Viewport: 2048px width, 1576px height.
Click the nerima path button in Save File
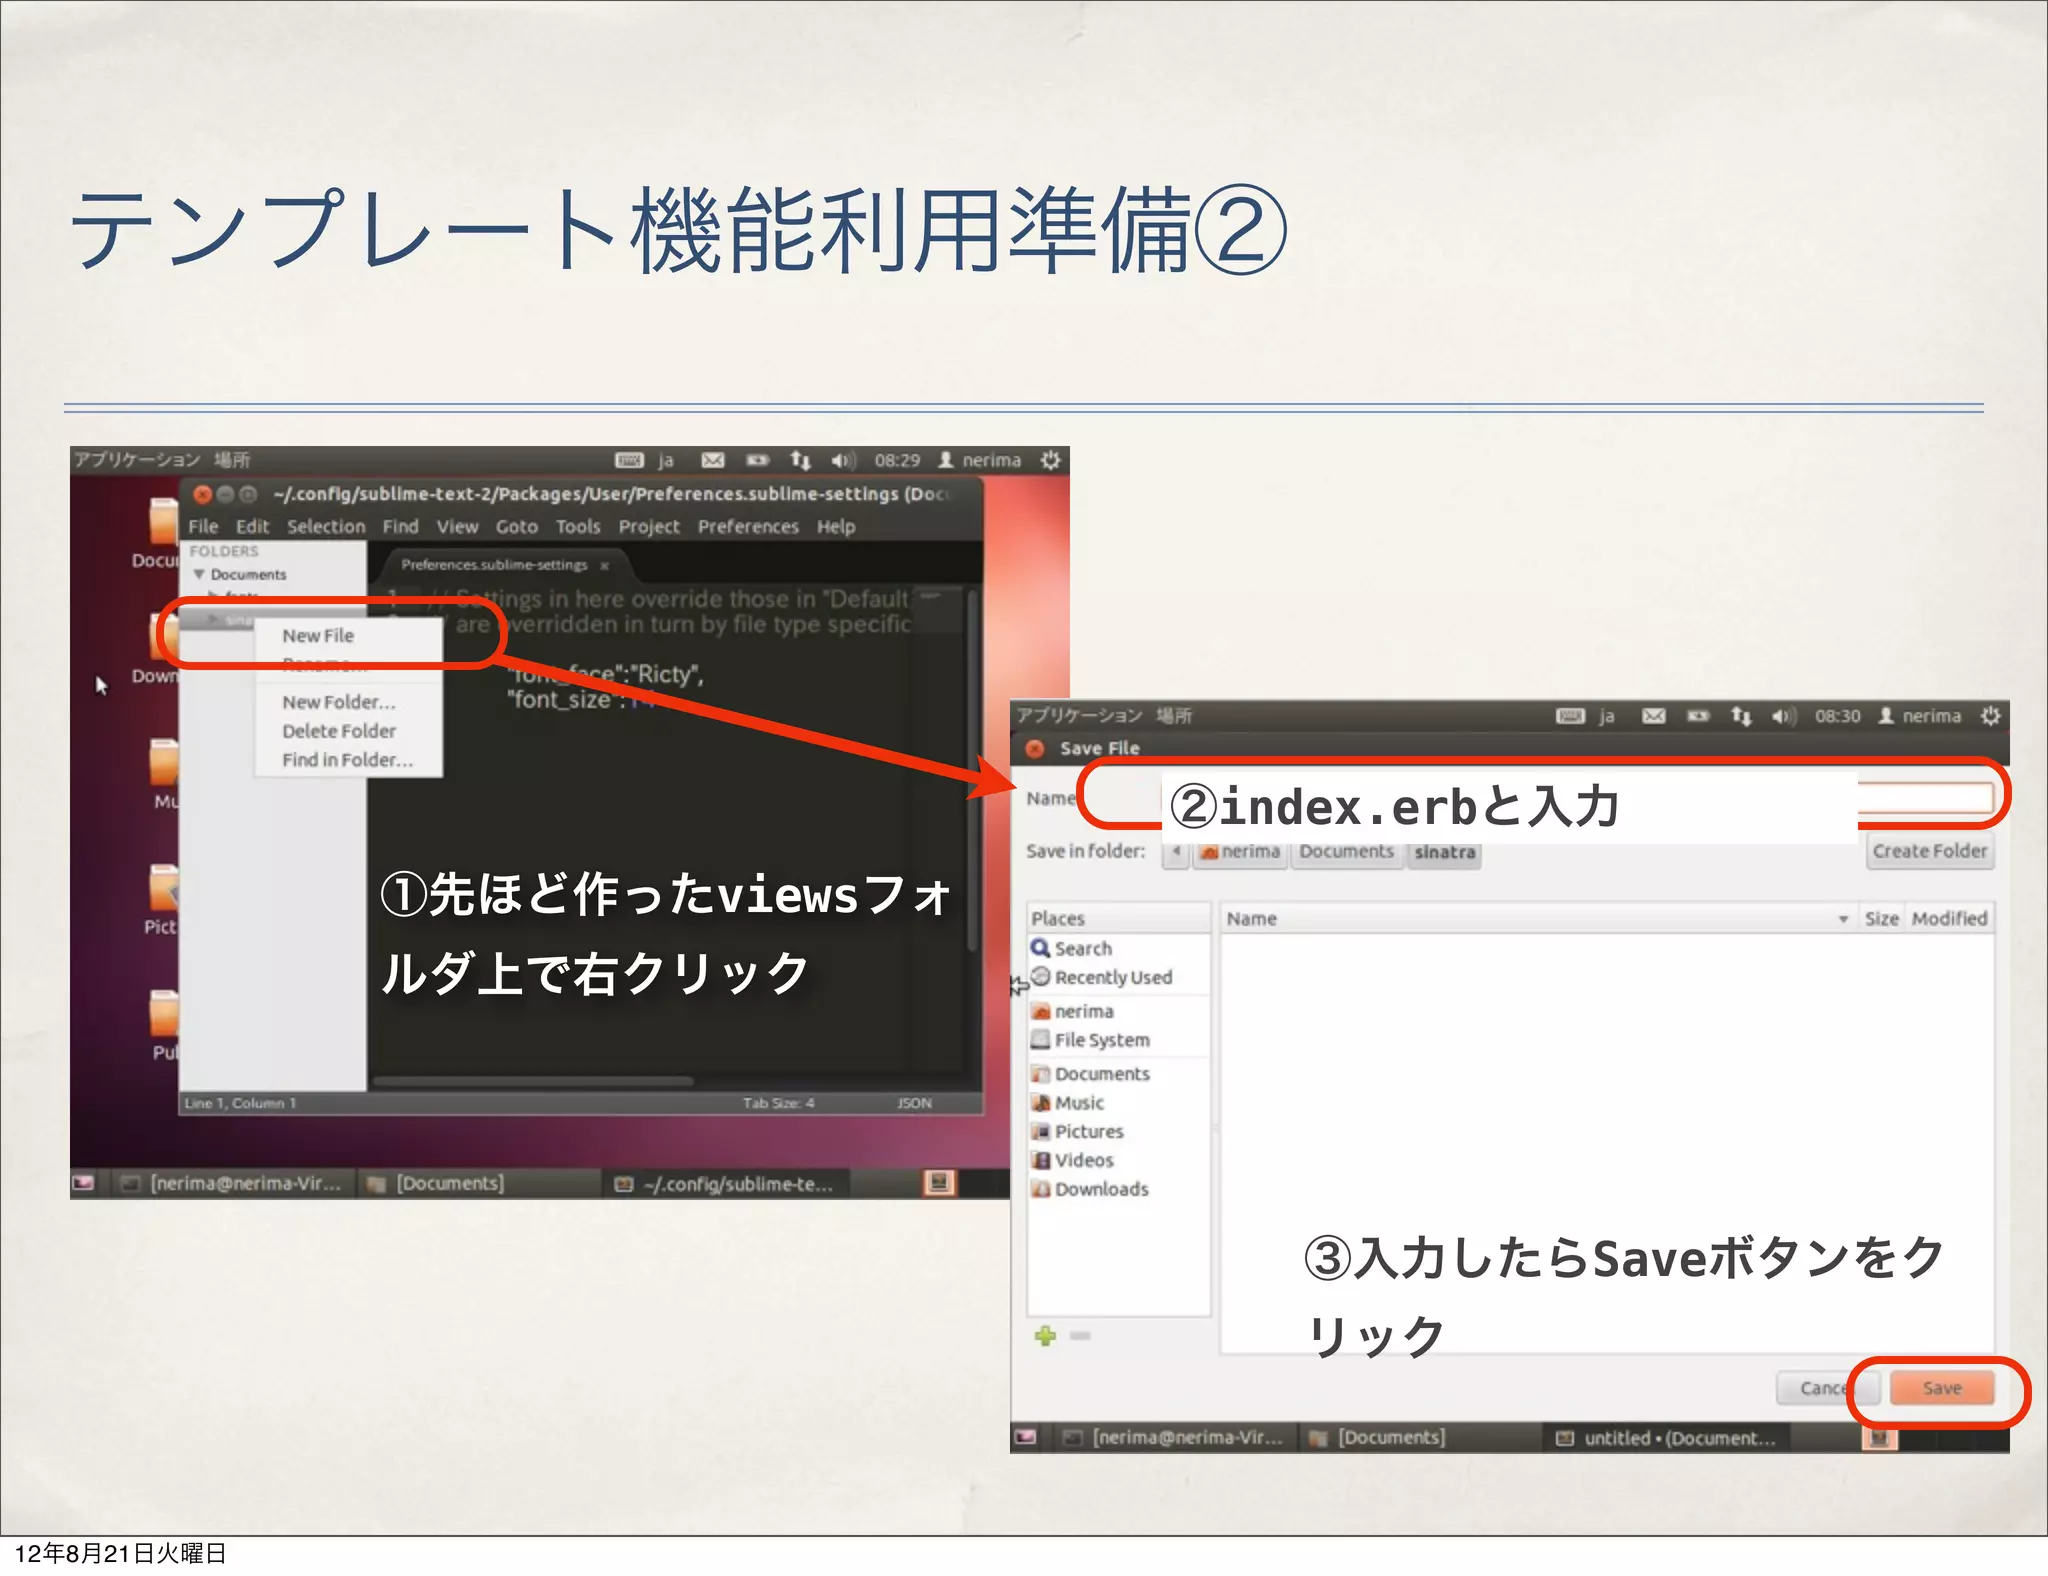(x=1240, y=852)
